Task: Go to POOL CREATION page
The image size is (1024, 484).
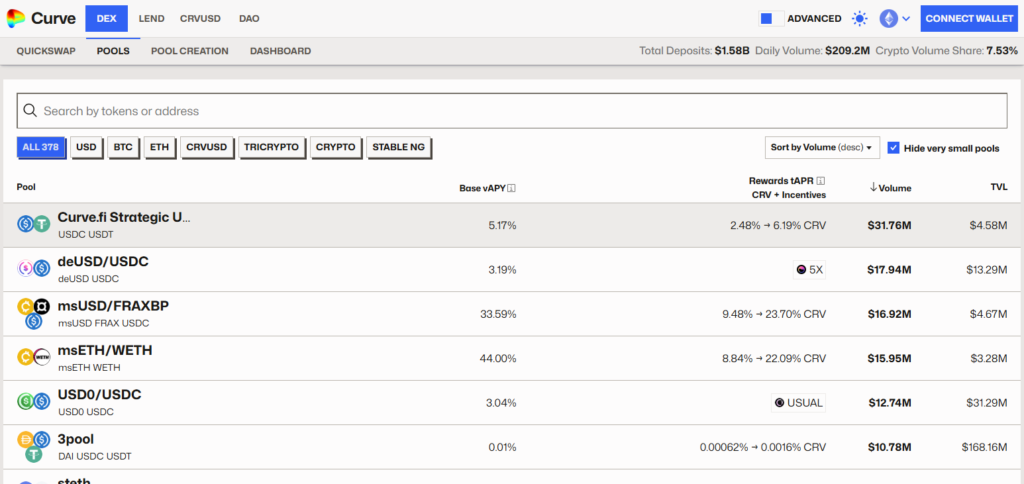Action: [x=189, y=51]
